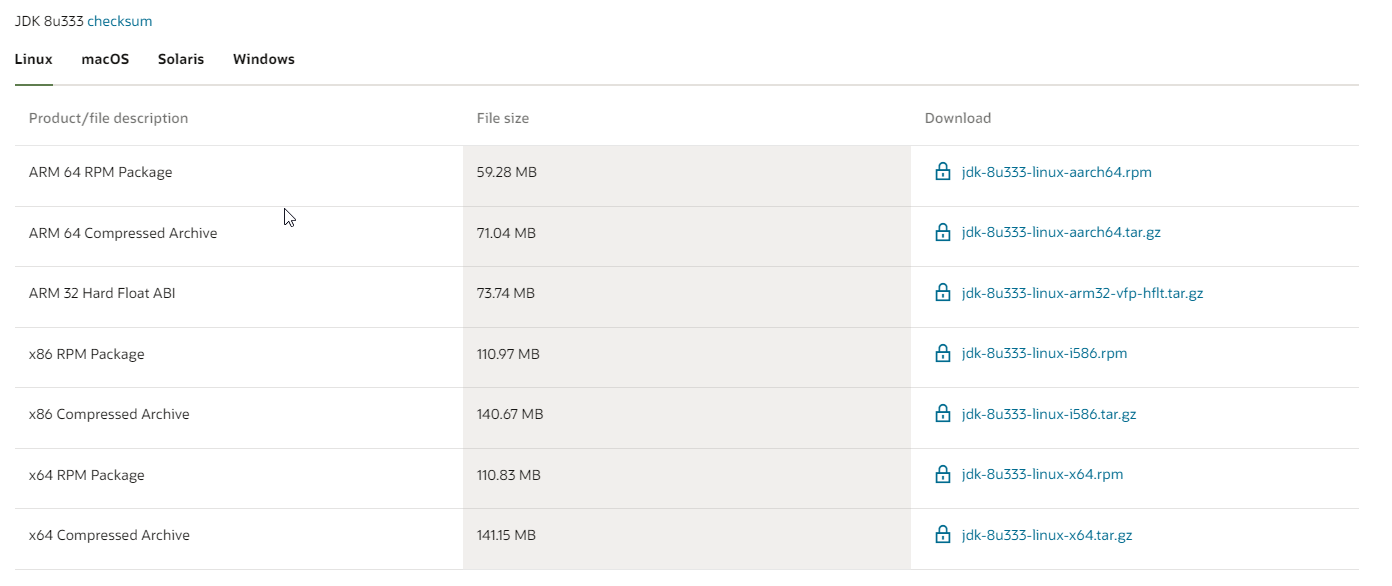Click lock icon beside jdk-8u333-linux-i586.rpm
Image resolution: width=1392 pixels, height=586 pixels.
(x=942, y=353)
